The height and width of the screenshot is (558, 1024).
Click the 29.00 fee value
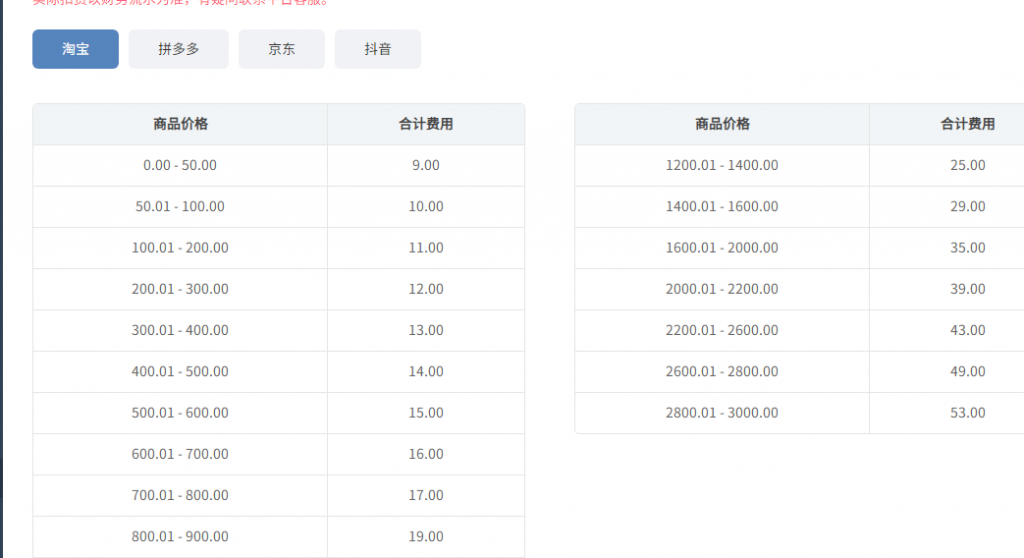968,206
